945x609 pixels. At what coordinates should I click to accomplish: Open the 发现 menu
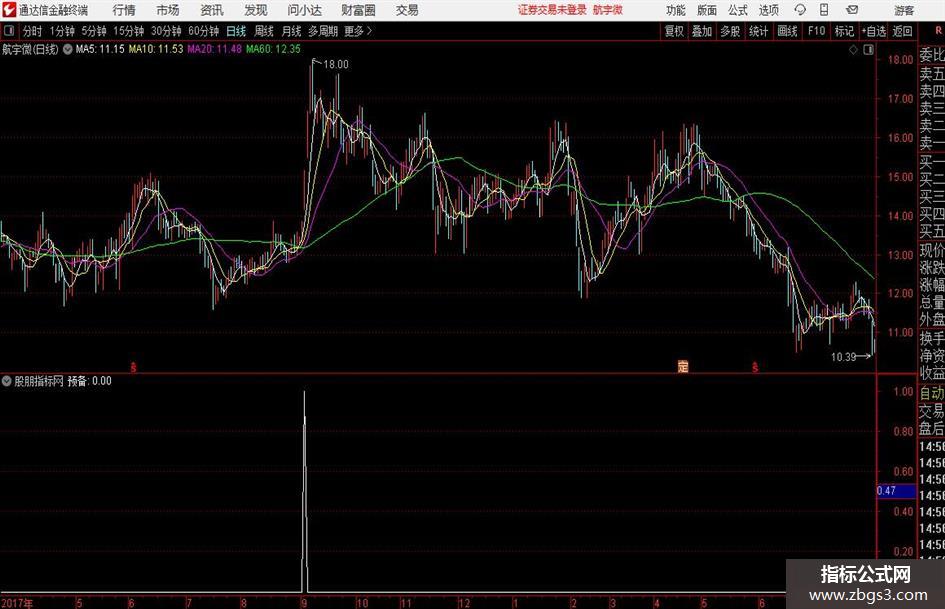pyautogui.click(x=256, y=10)
